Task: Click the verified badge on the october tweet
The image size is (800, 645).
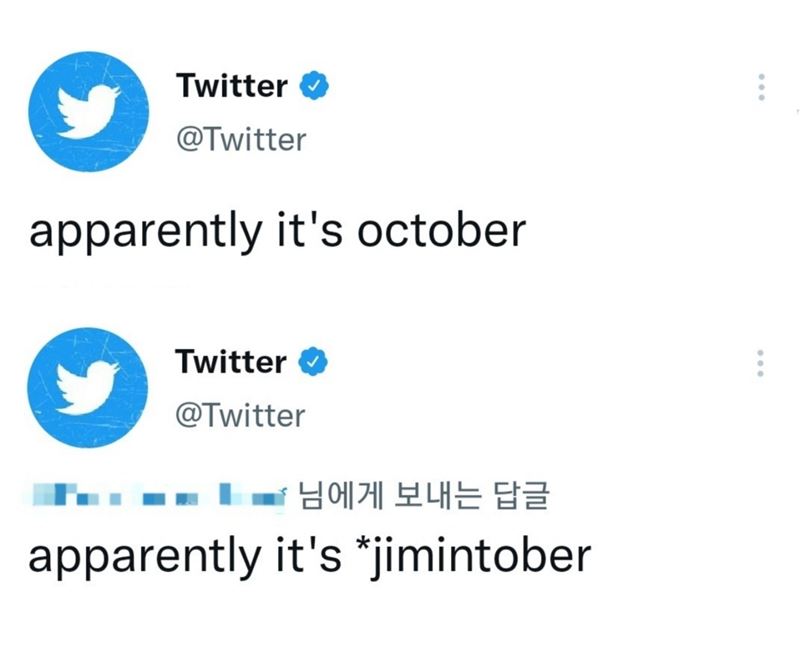Action: click(314, 85)
